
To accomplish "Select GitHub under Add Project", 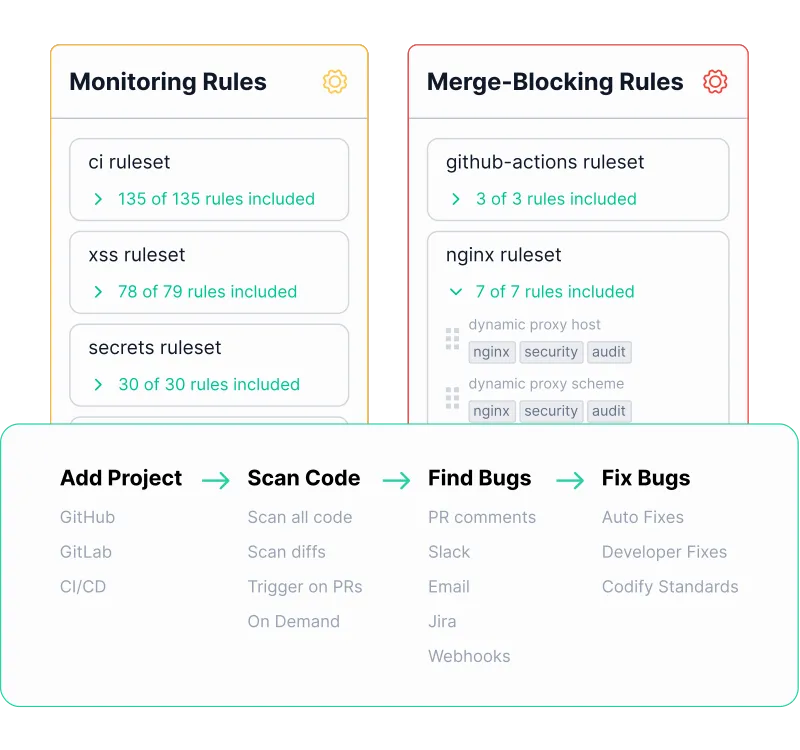I will (x=87, y=517).
